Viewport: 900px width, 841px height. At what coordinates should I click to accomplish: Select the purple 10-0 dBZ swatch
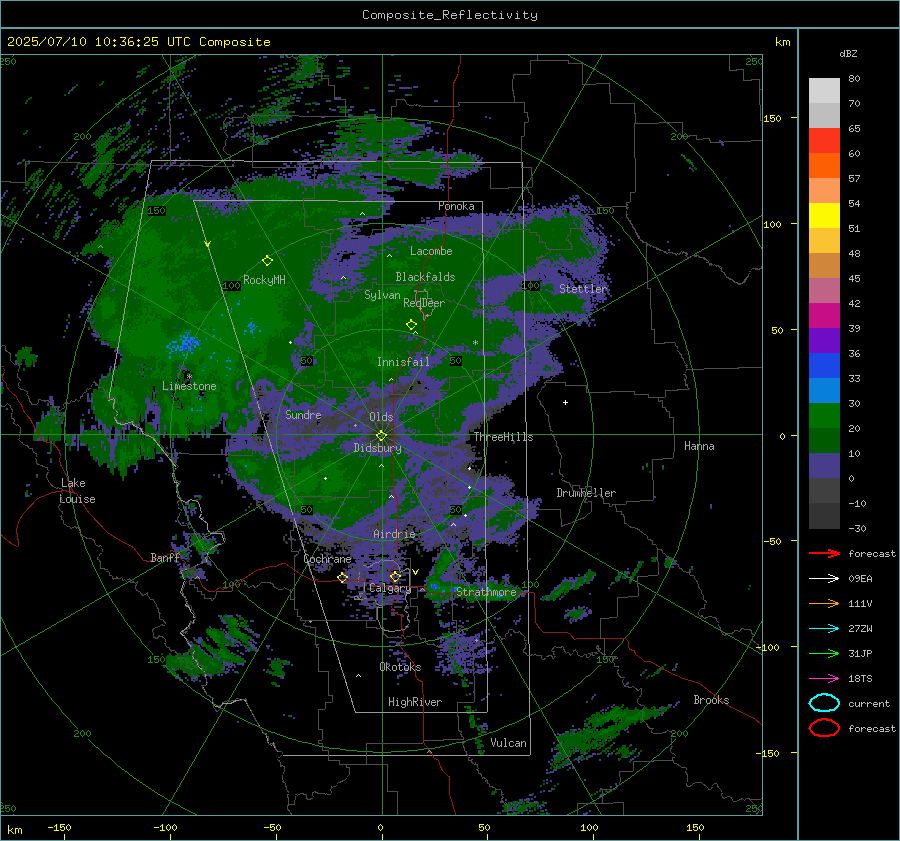824,466
